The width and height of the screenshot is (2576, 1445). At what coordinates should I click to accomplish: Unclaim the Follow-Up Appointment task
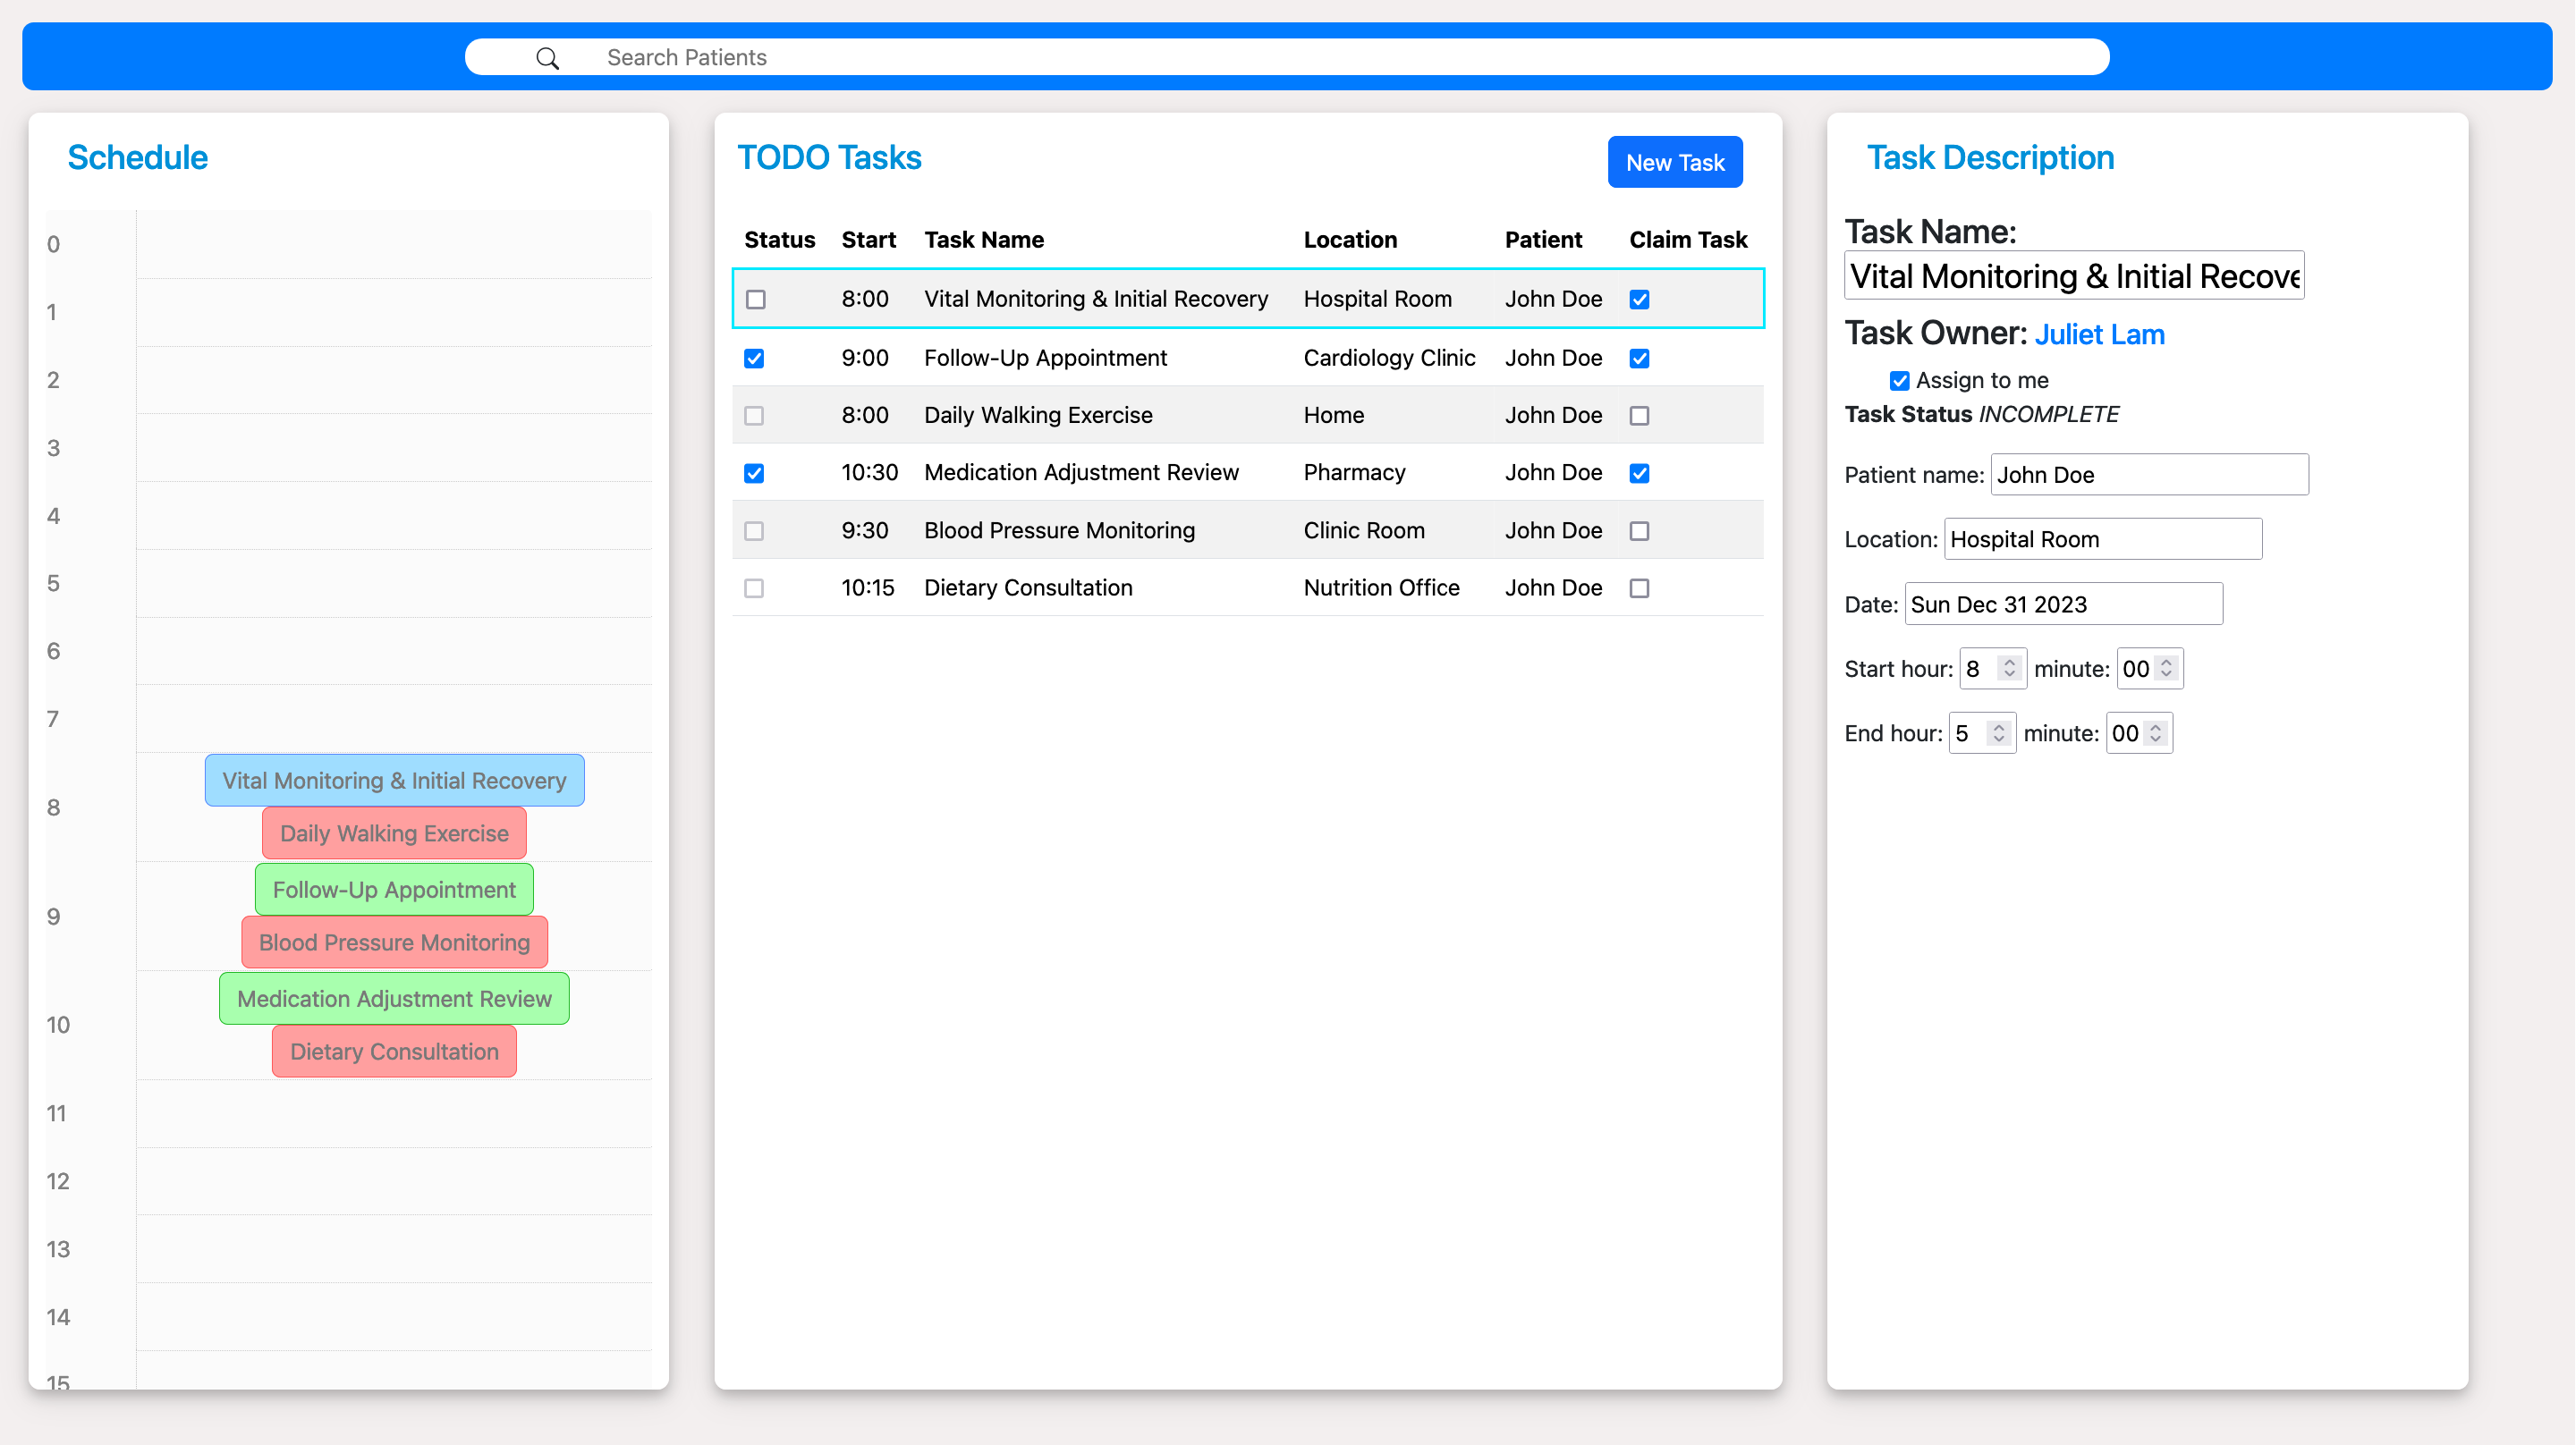(x=1639, y=358)
